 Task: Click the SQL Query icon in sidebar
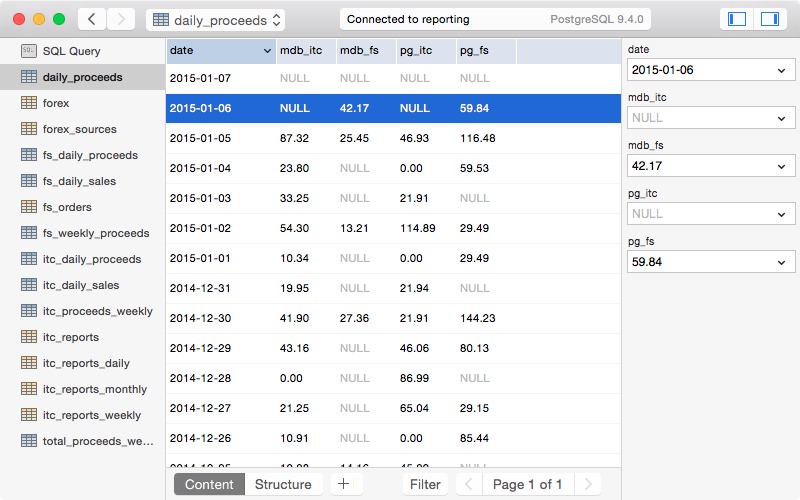pos(28,51)
